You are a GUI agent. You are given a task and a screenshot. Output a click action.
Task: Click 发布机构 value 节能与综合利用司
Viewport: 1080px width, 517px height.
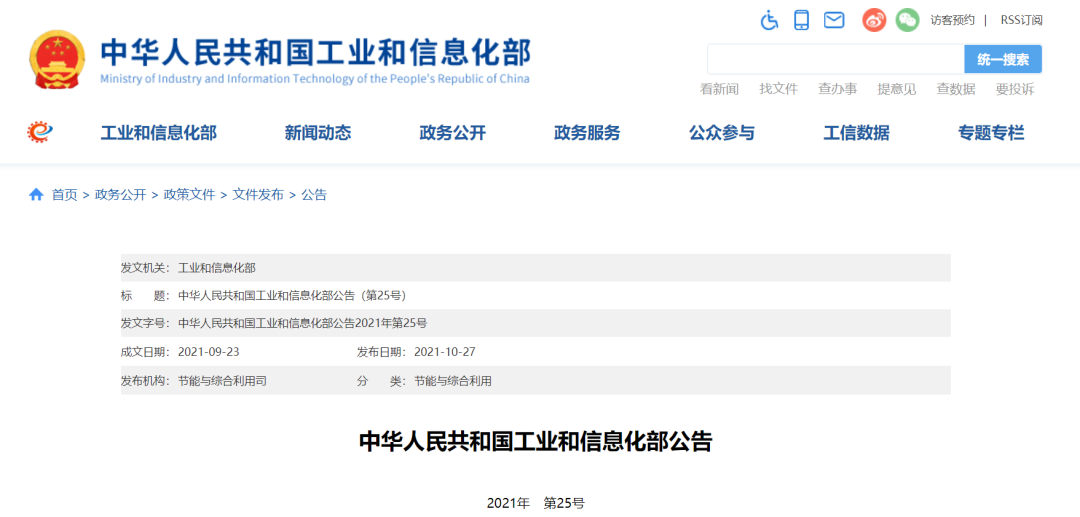222,380
